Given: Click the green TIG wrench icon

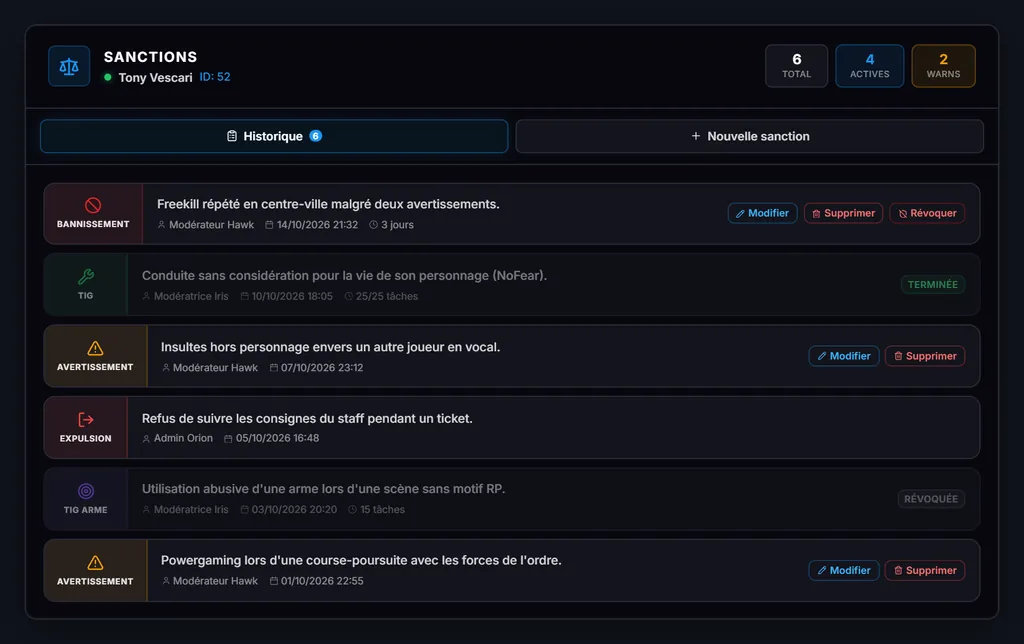Looking at the screenshot, I should coord(86,277).
